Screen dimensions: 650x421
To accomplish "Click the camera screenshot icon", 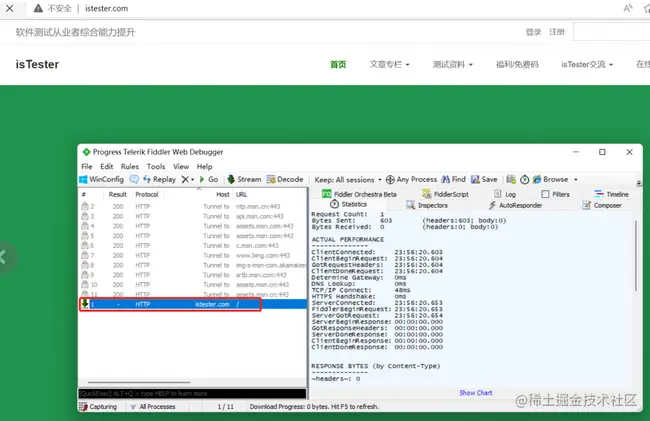I will (511, 179).
